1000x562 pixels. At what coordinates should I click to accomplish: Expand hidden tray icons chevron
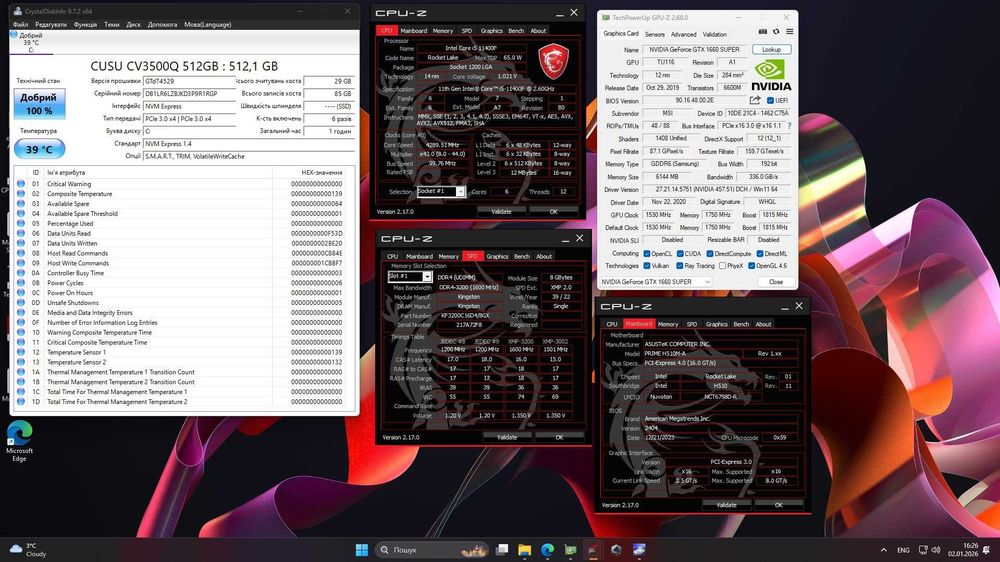(883, 549)
